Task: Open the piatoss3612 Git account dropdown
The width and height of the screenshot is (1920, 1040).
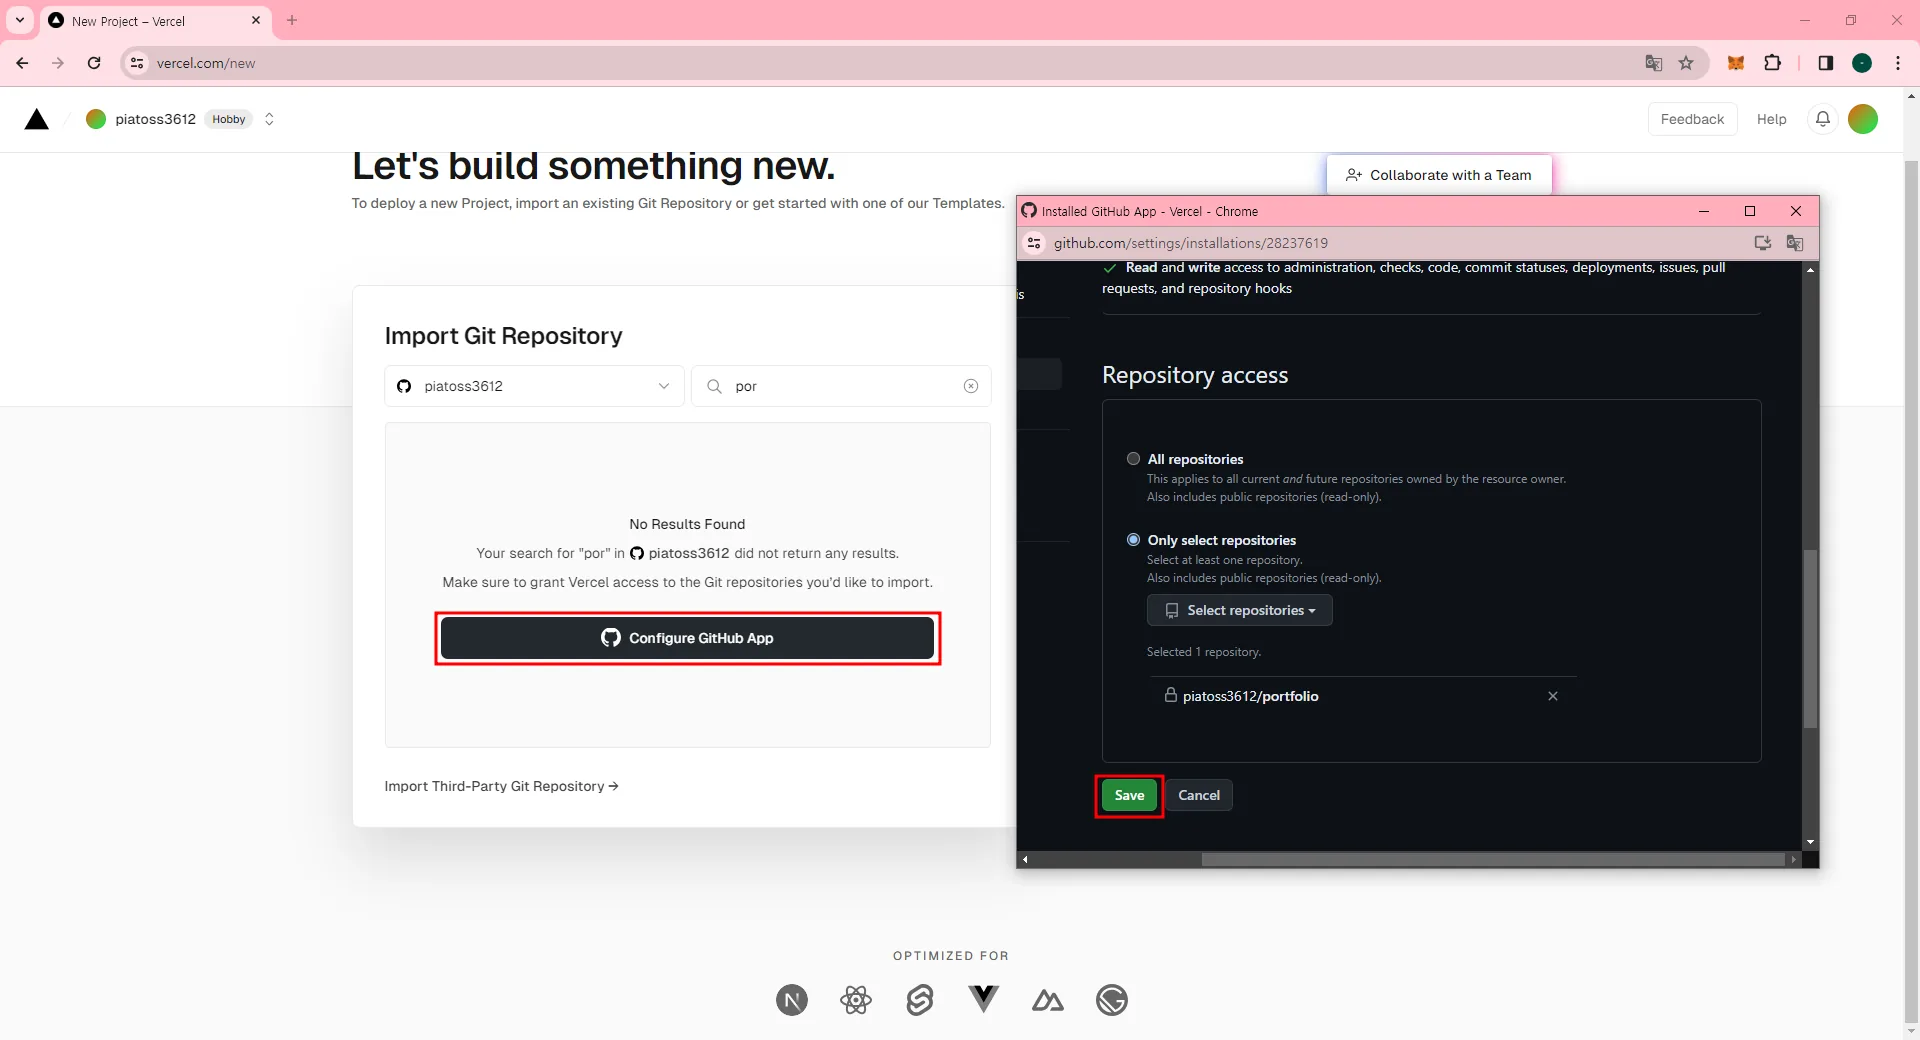Action: 535,386
